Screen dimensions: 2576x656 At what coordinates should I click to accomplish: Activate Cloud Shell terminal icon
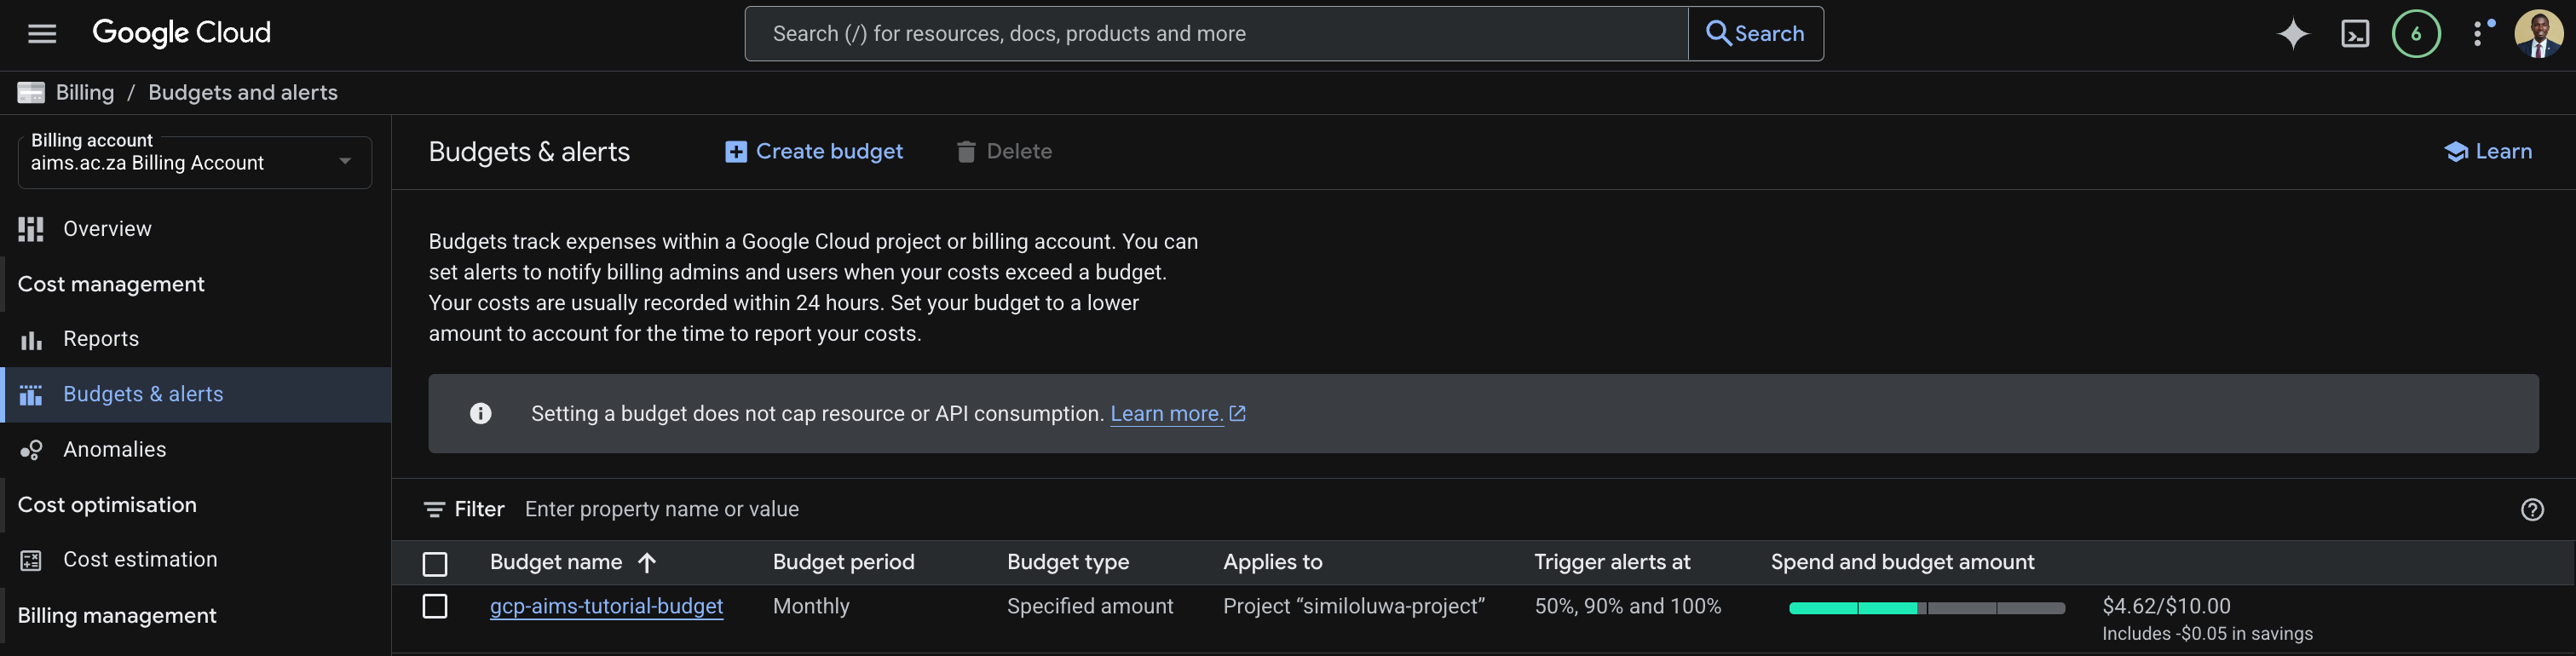pos(2355,34)
